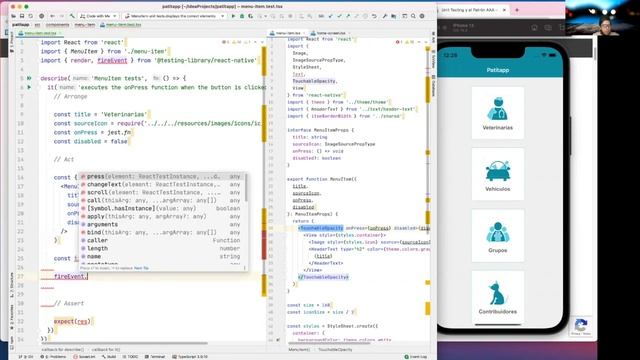640x360 pixels.
Task: Click patitapp in the navigation breadcrumb
Action: (20, 25)
